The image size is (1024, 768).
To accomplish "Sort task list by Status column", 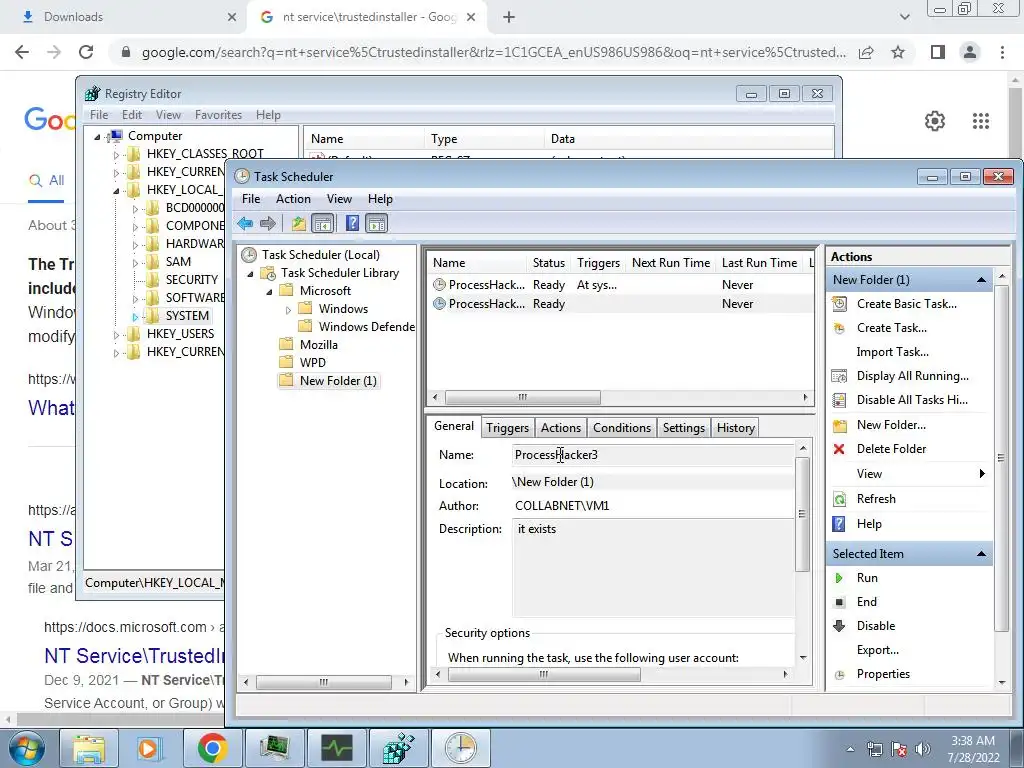I will point(549,263).
